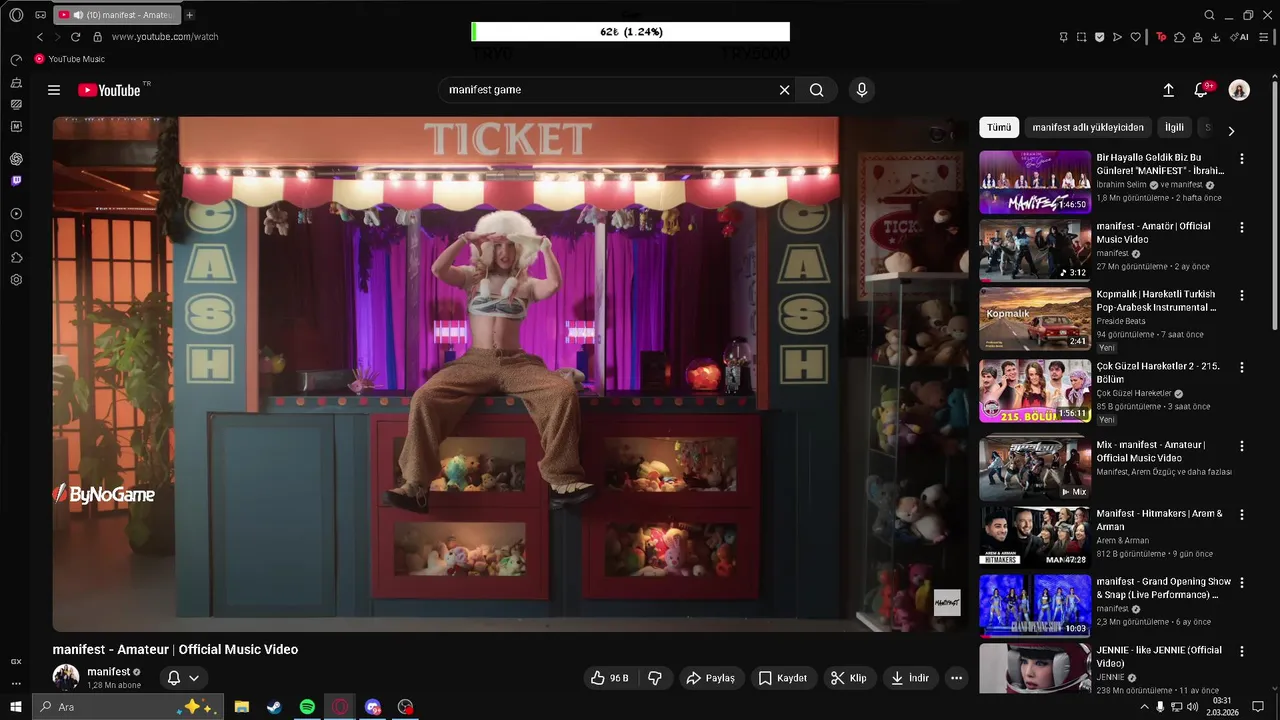Open options for Kopmalık video
This screenshot has width=1280, height=720.
[1242, 296]
